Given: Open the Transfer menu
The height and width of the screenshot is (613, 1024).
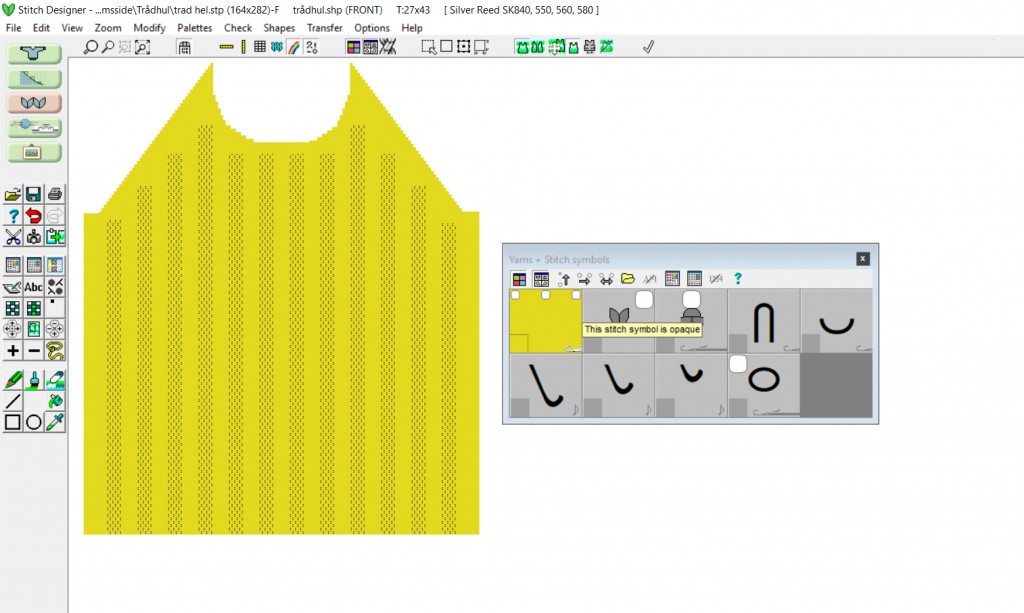Looking at the screenshot, I should 324,28.
